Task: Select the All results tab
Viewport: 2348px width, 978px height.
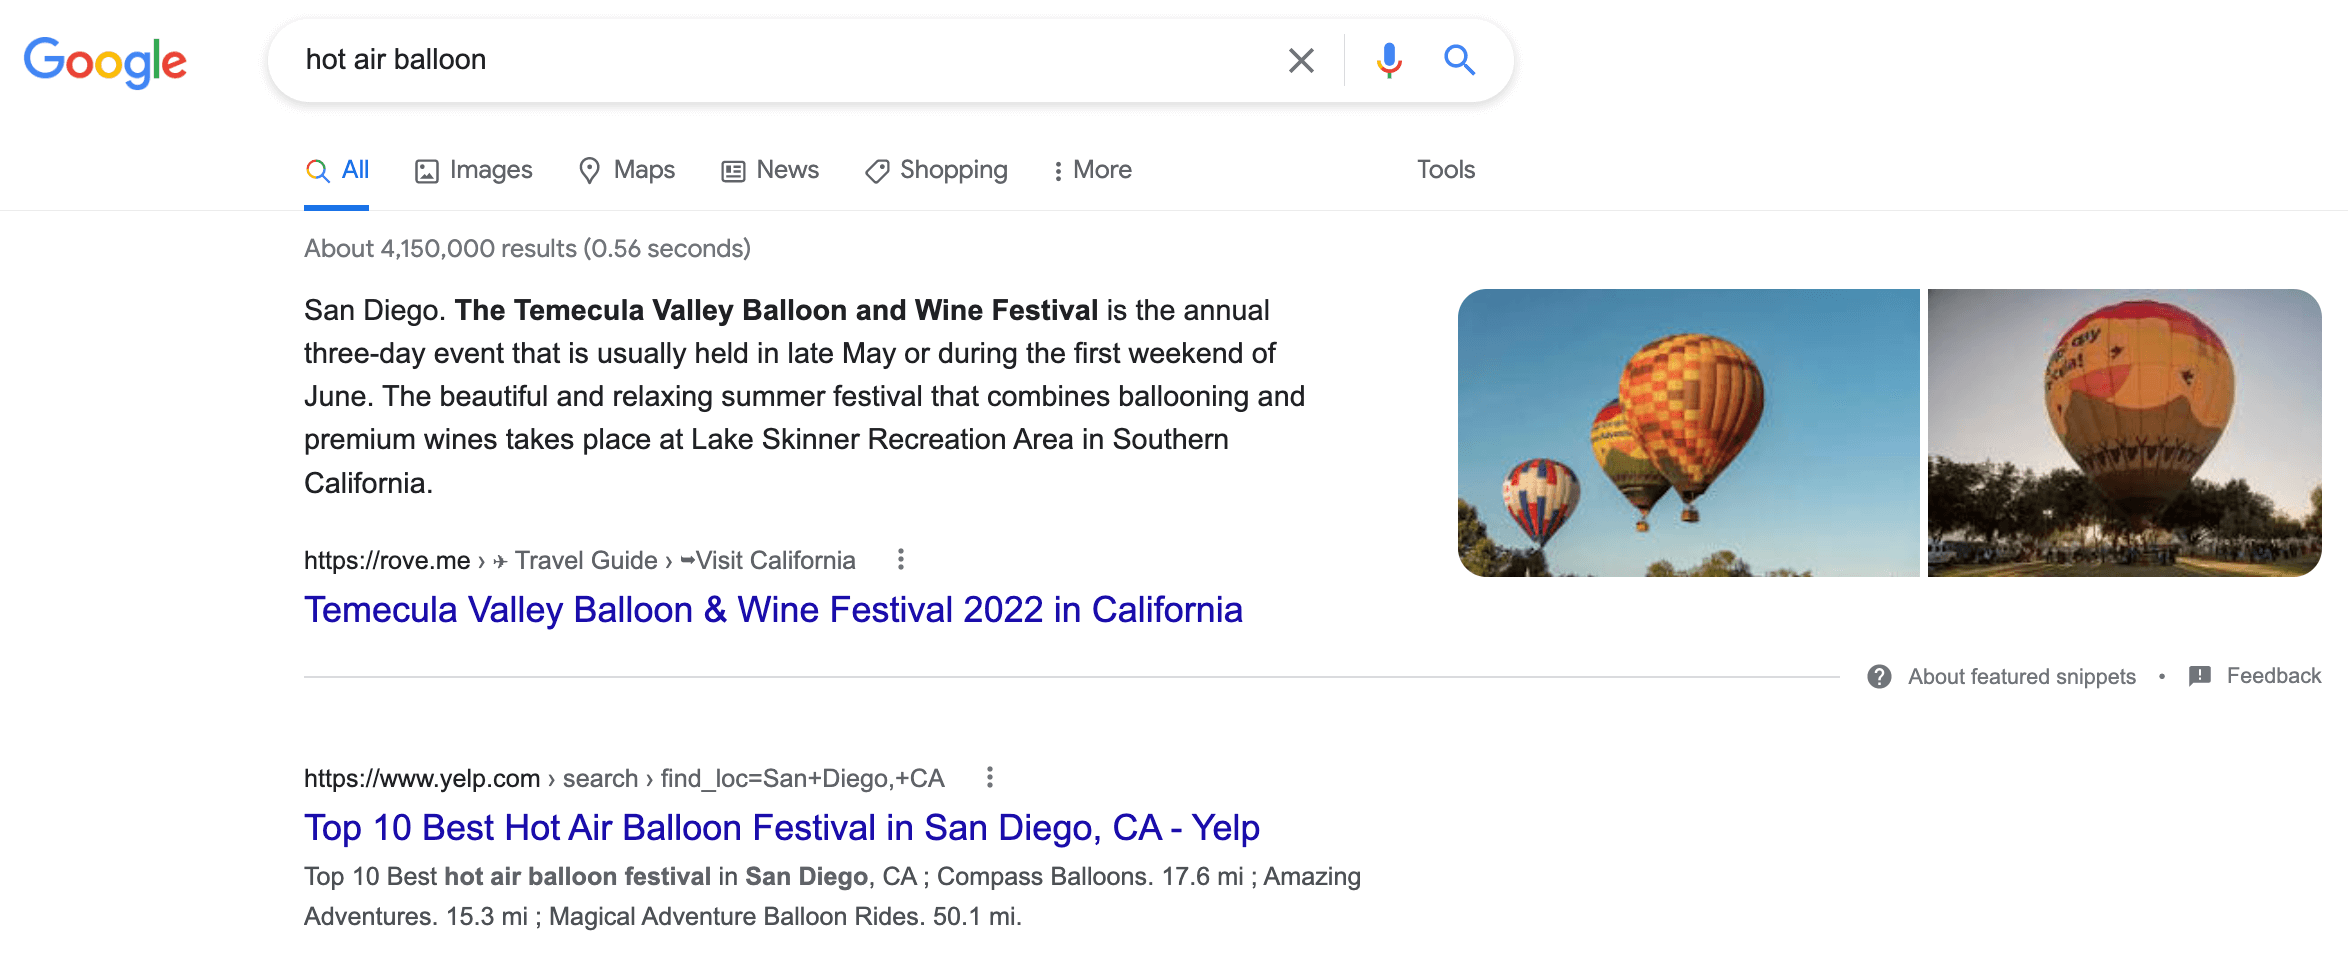Action: pos(337,170)
